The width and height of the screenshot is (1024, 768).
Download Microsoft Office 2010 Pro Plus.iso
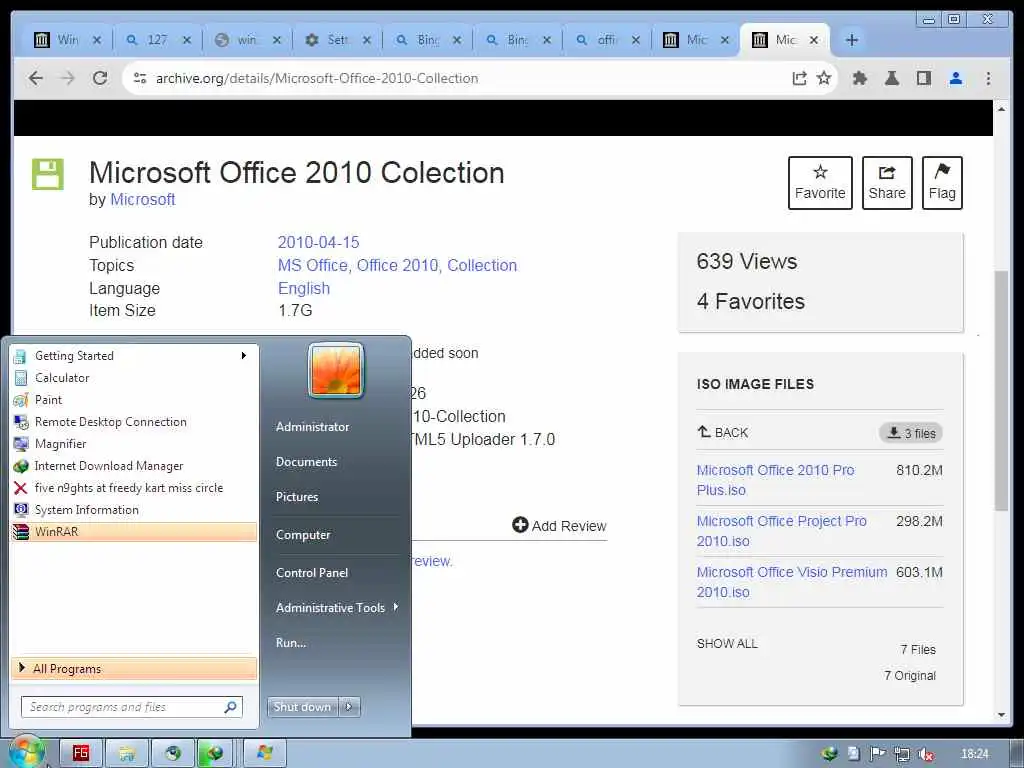coord(775,480)
